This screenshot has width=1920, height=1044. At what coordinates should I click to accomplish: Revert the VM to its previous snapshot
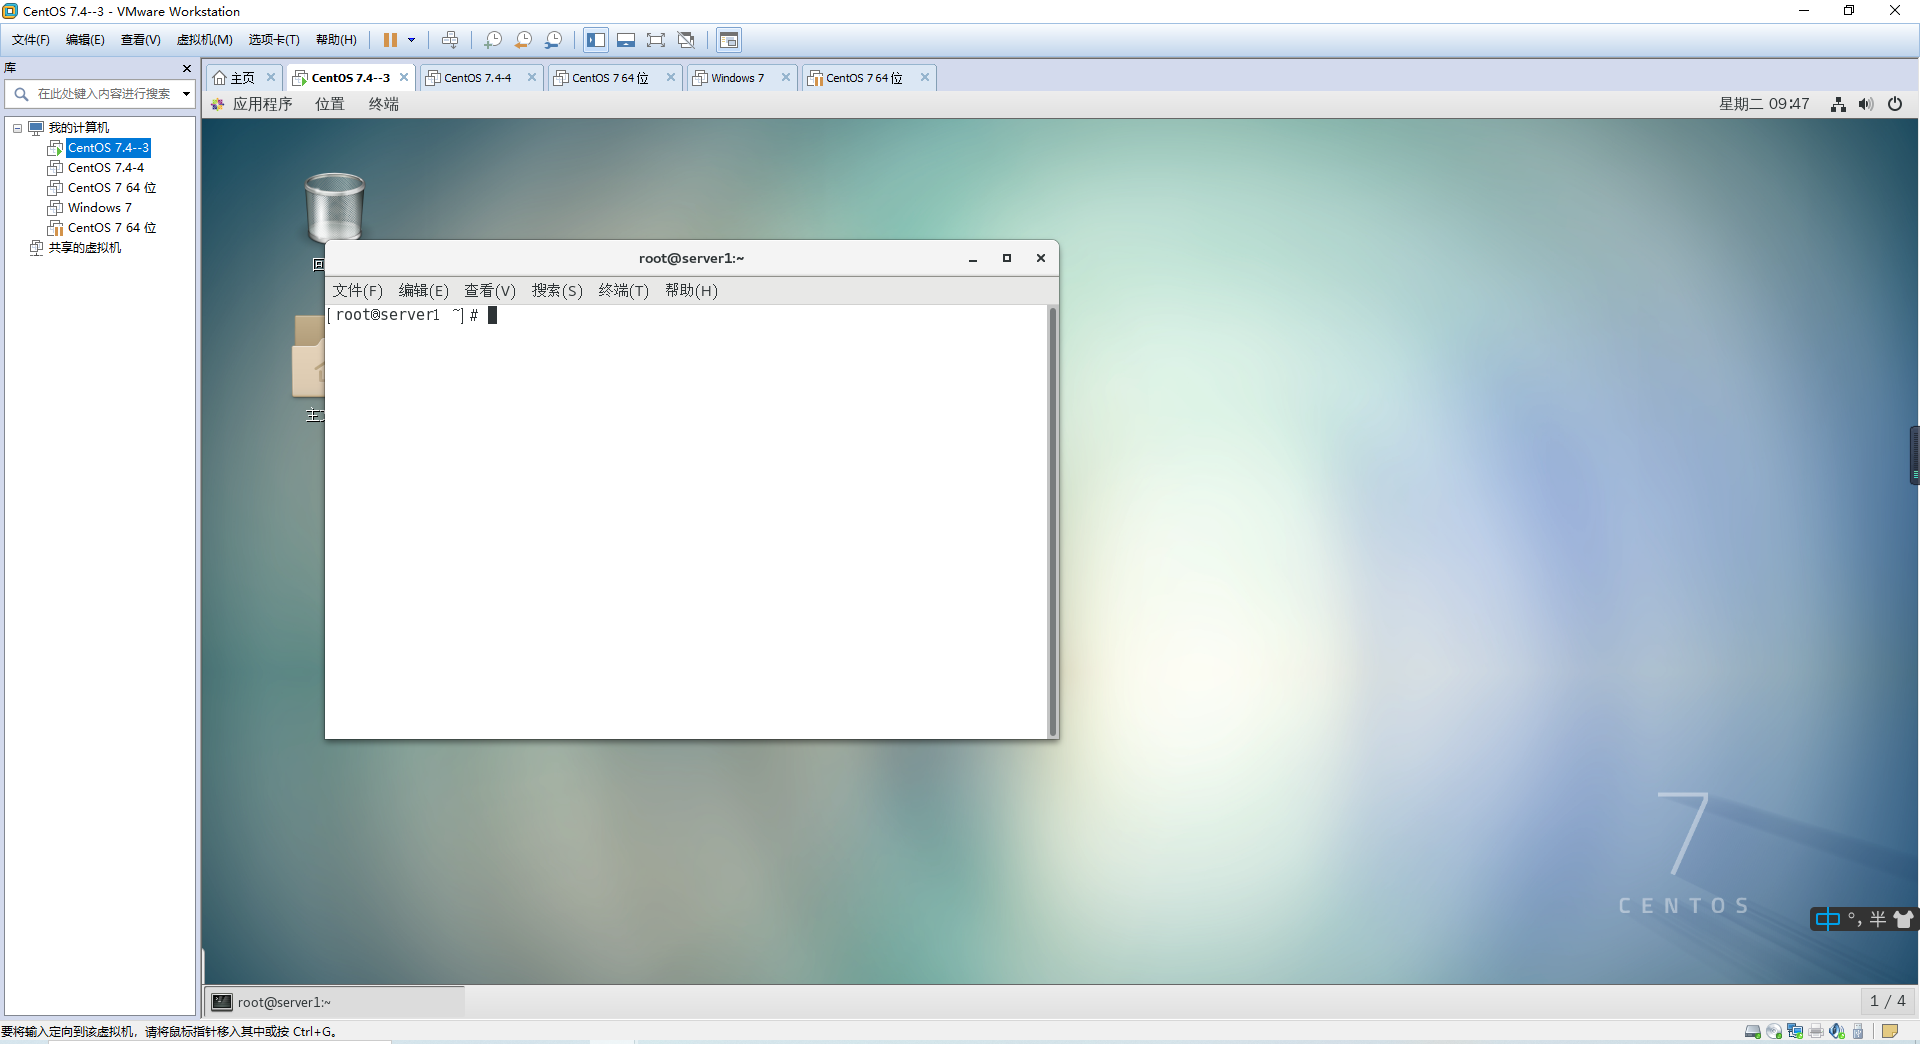(523, 40)
